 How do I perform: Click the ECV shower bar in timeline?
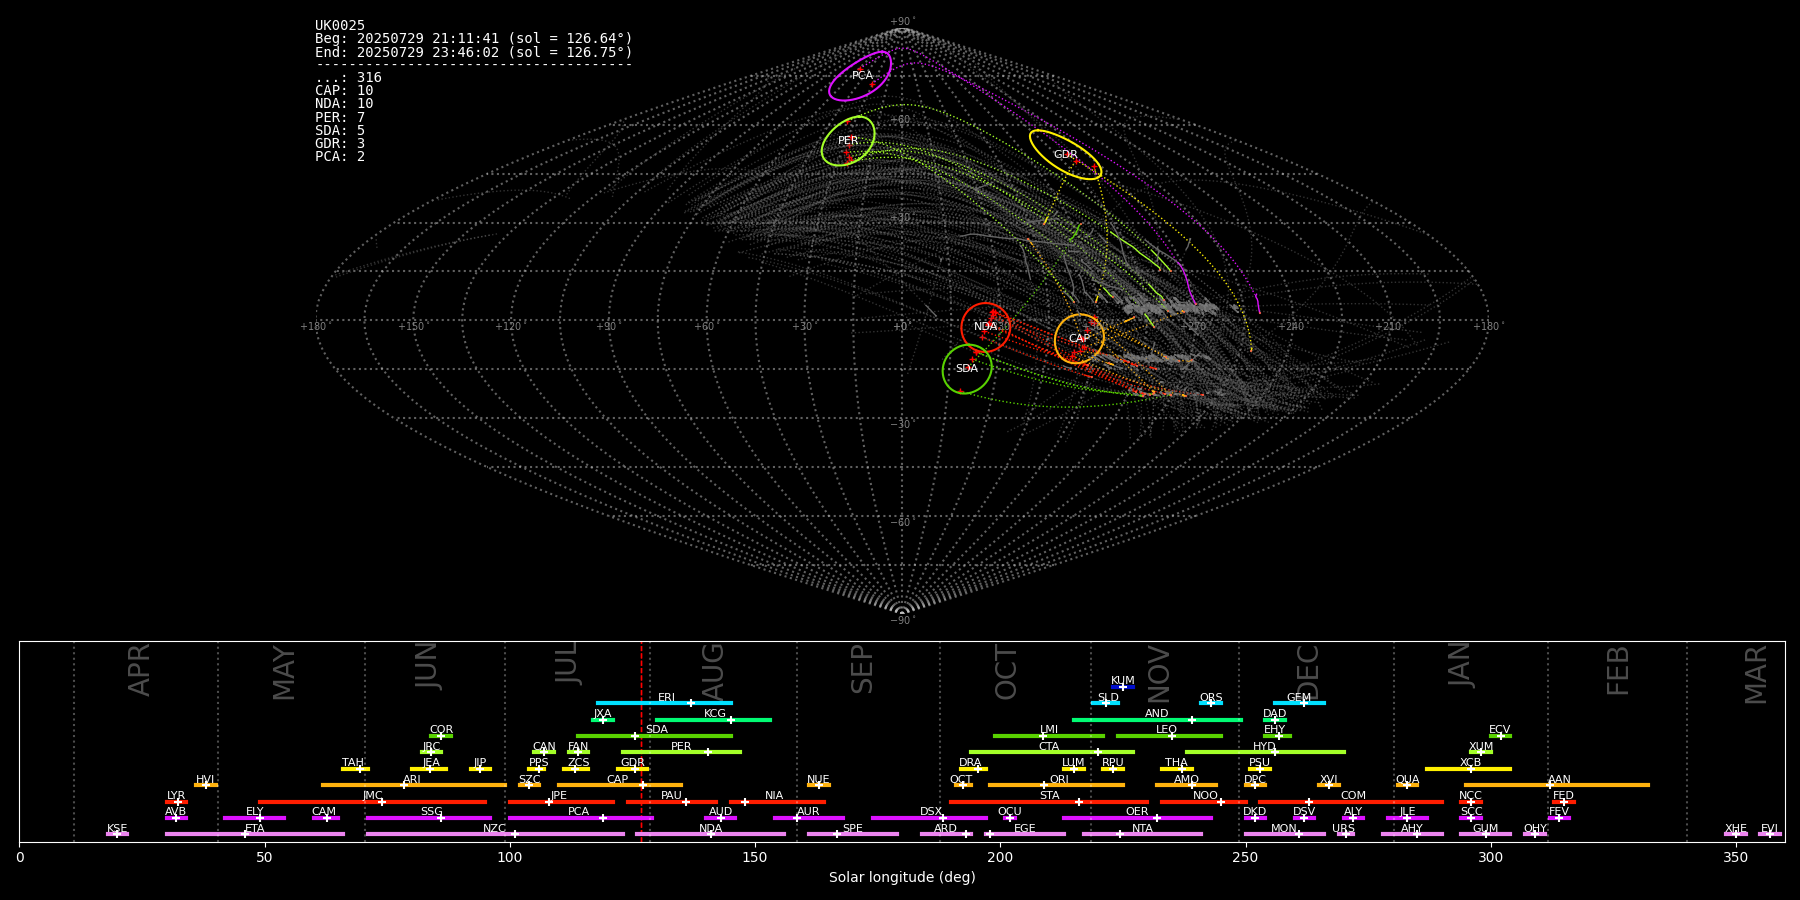[x=1500, y=736]
